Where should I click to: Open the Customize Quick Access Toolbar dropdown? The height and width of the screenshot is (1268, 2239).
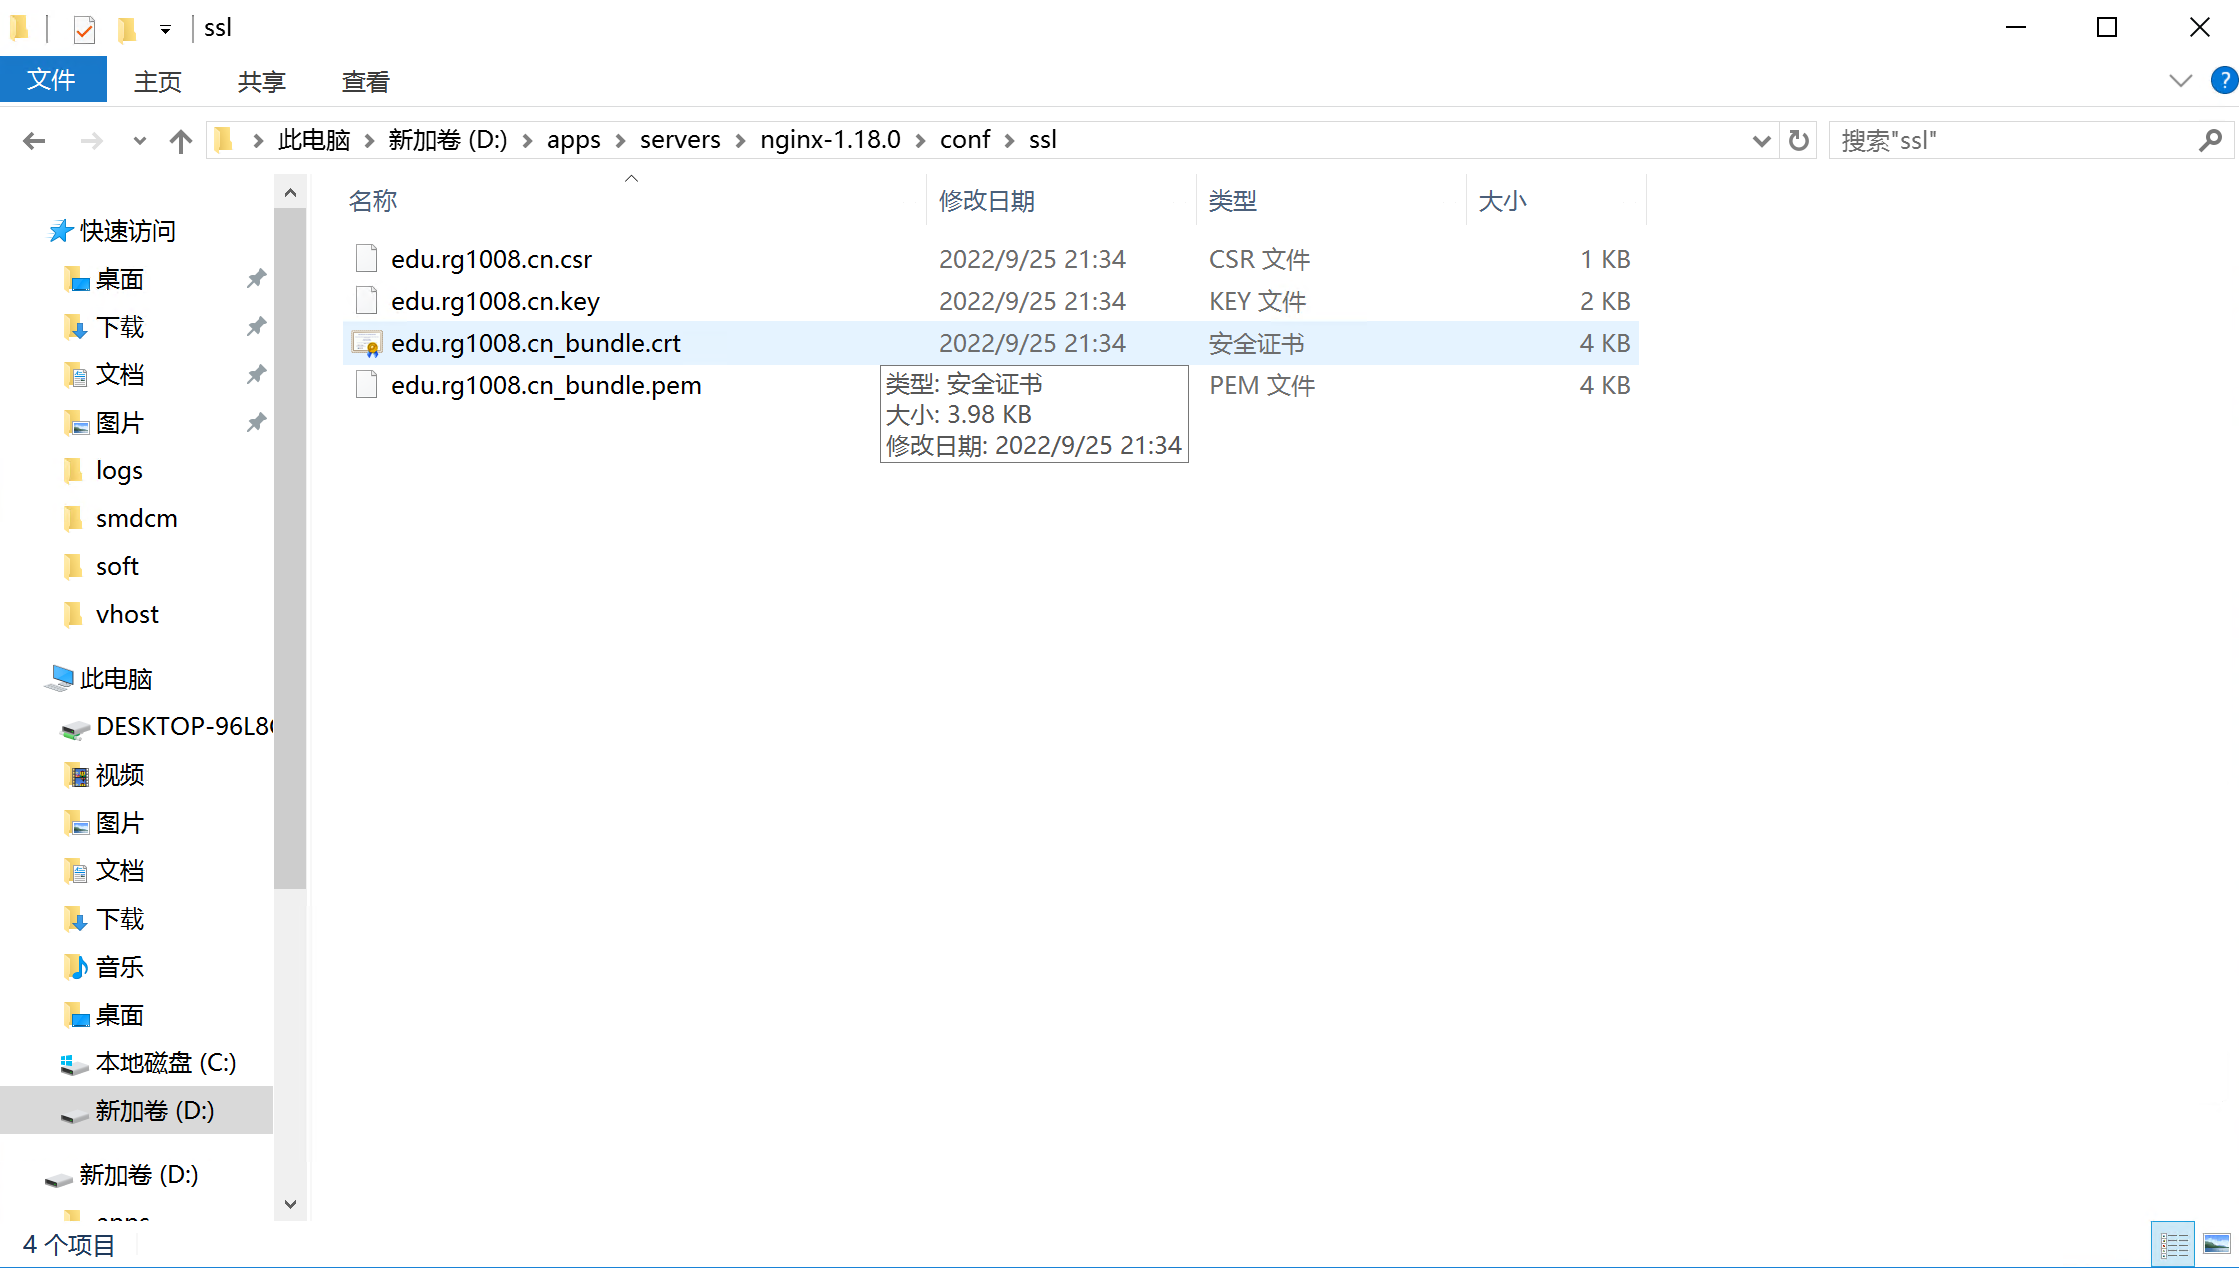(x=165, y=30)
